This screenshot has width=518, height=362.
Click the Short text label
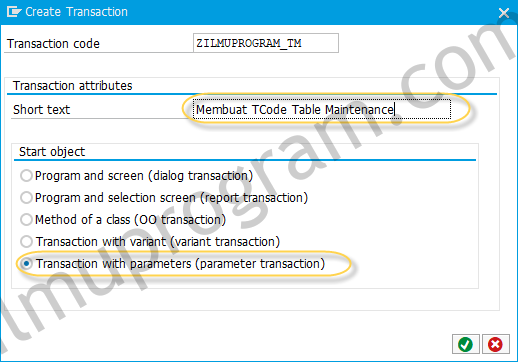pos(41,110)
